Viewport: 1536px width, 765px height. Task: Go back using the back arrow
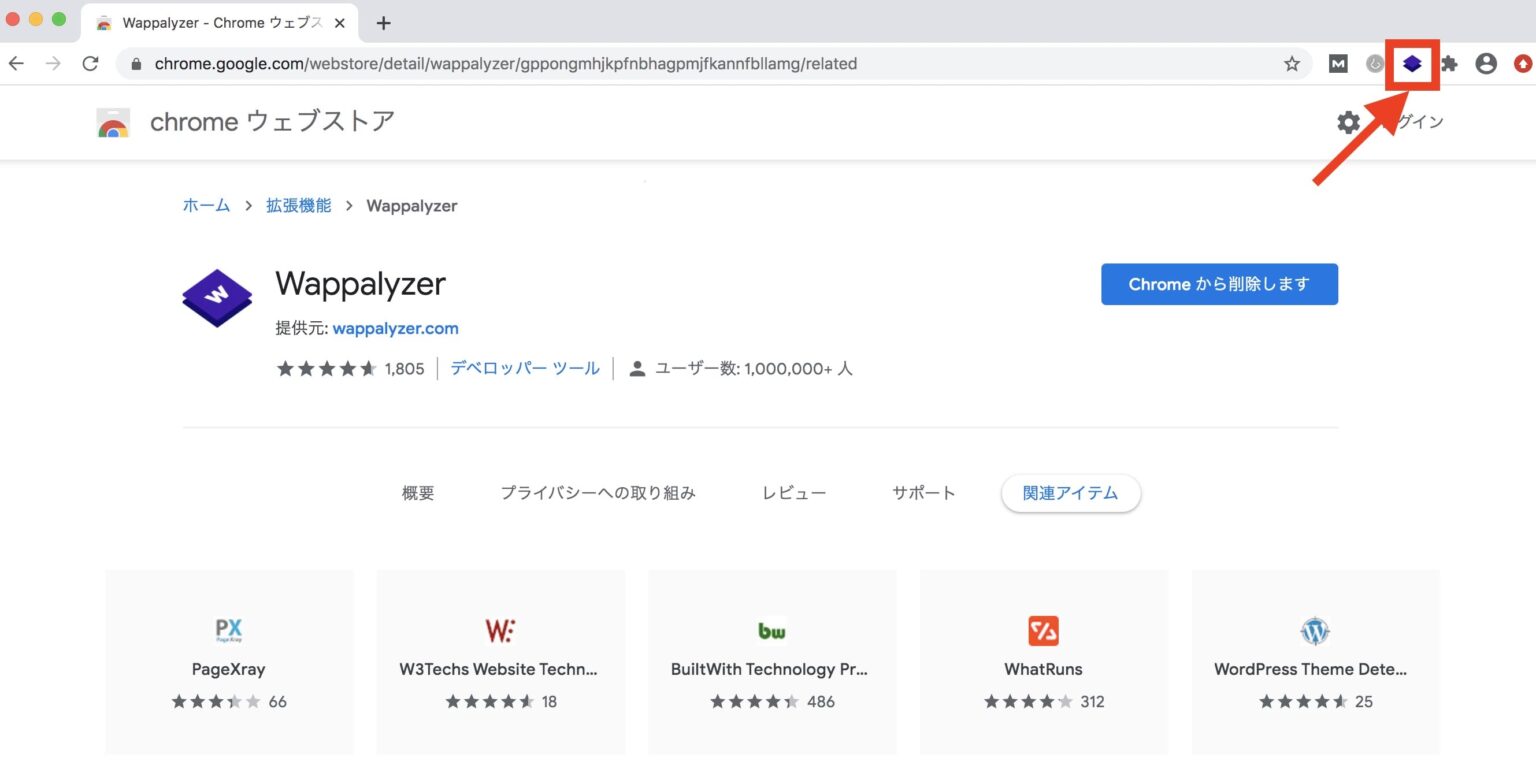click(16, 63)
